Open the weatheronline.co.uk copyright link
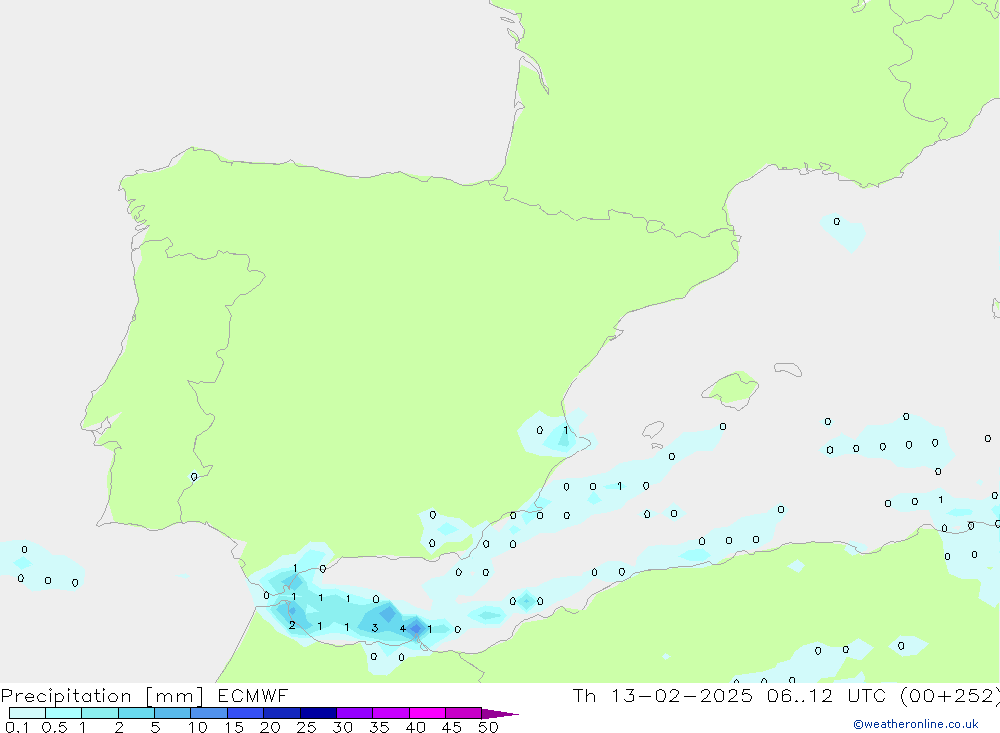The width and height of the screenshot is (1000, 733). 915,724
